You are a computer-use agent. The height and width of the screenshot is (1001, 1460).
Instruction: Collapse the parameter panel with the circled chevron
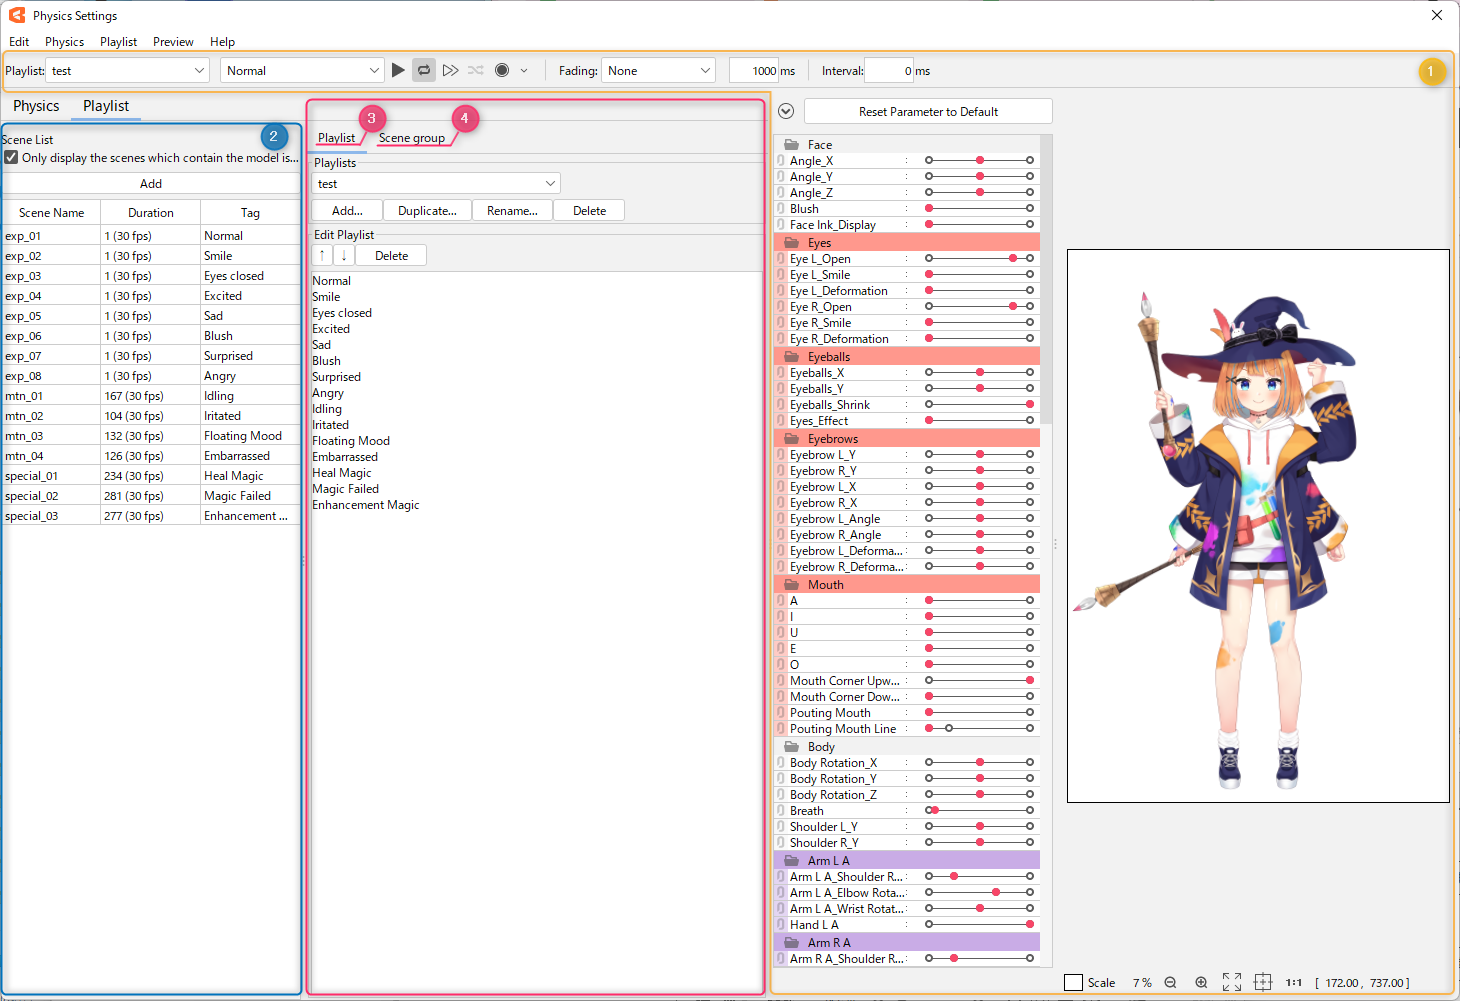click(786, 111)
